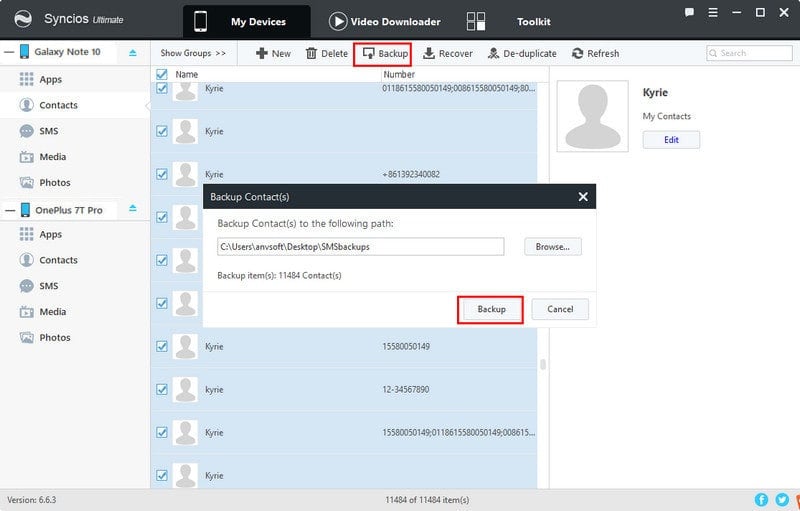Screen dimensions: 800x511
Task: Click New contact toolbar button
Action: [x=273, y=54]
